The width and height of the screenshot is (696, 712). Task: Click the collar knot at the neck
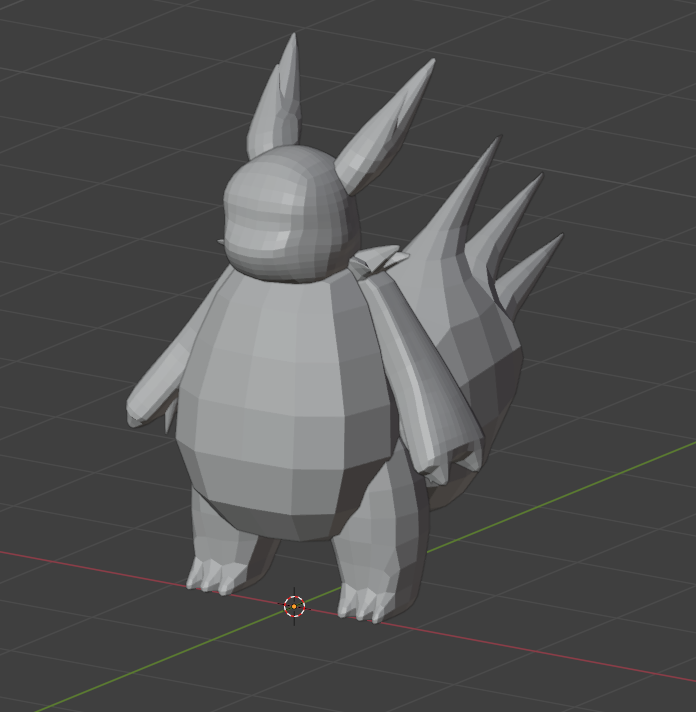(380, 262)
